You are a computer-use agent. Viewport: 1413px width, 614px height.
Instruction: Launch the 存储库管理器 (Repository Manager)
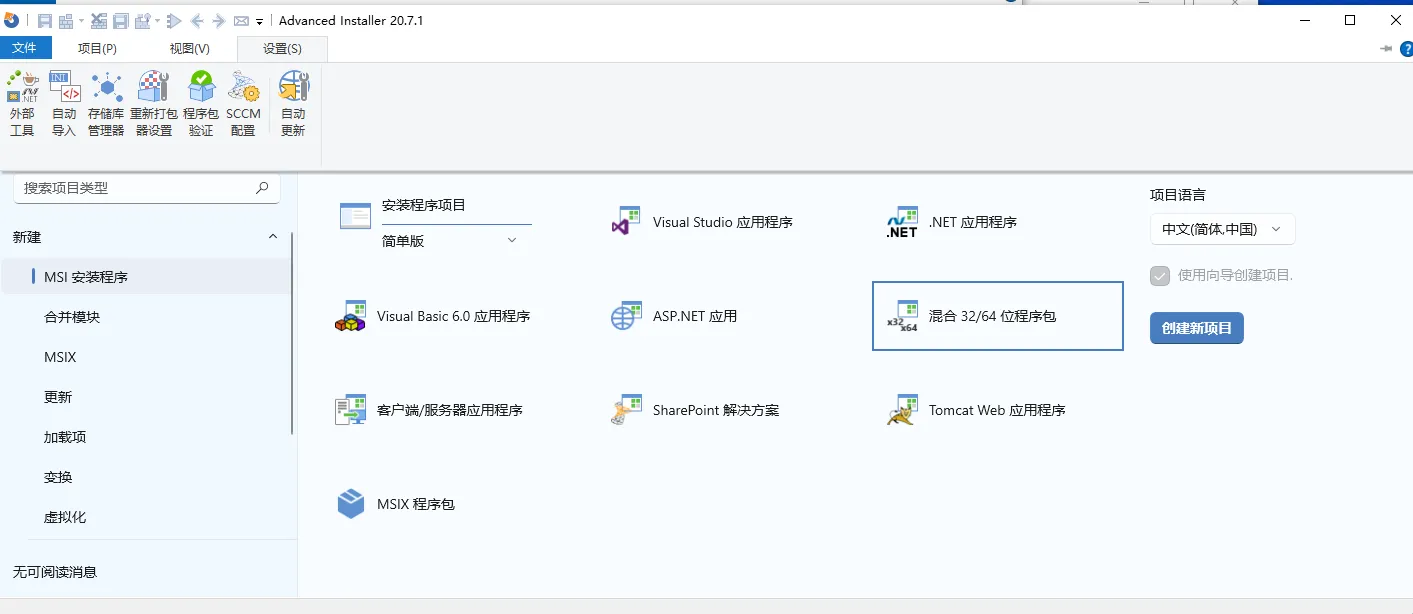pos(105,100)
